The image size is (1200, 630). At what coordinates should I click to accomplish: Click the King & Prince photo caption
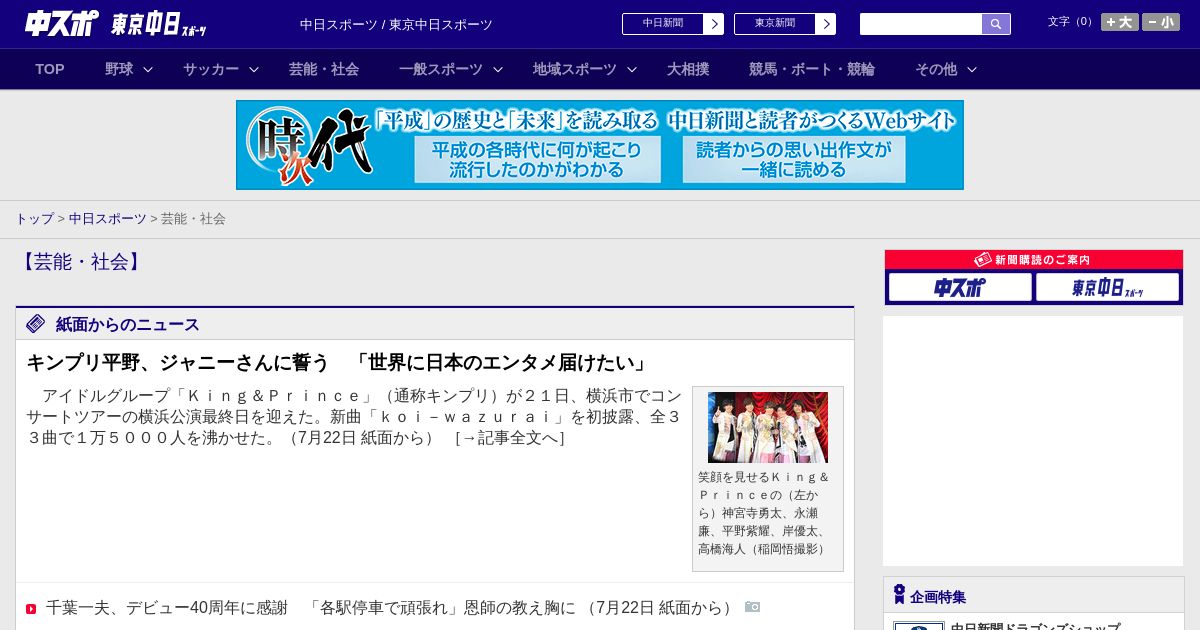tap(765, 513)
